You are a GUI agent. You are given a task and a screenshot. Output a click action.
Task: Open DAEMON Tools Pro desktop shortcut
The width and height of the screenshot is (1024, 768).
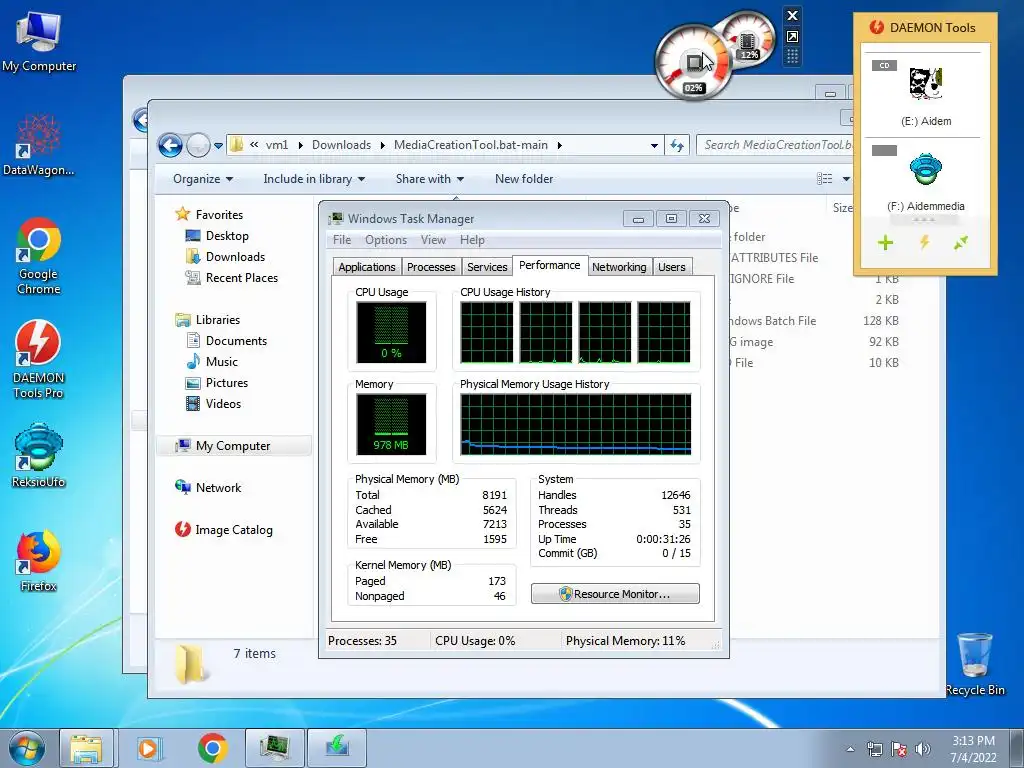[x=39, y=359]
